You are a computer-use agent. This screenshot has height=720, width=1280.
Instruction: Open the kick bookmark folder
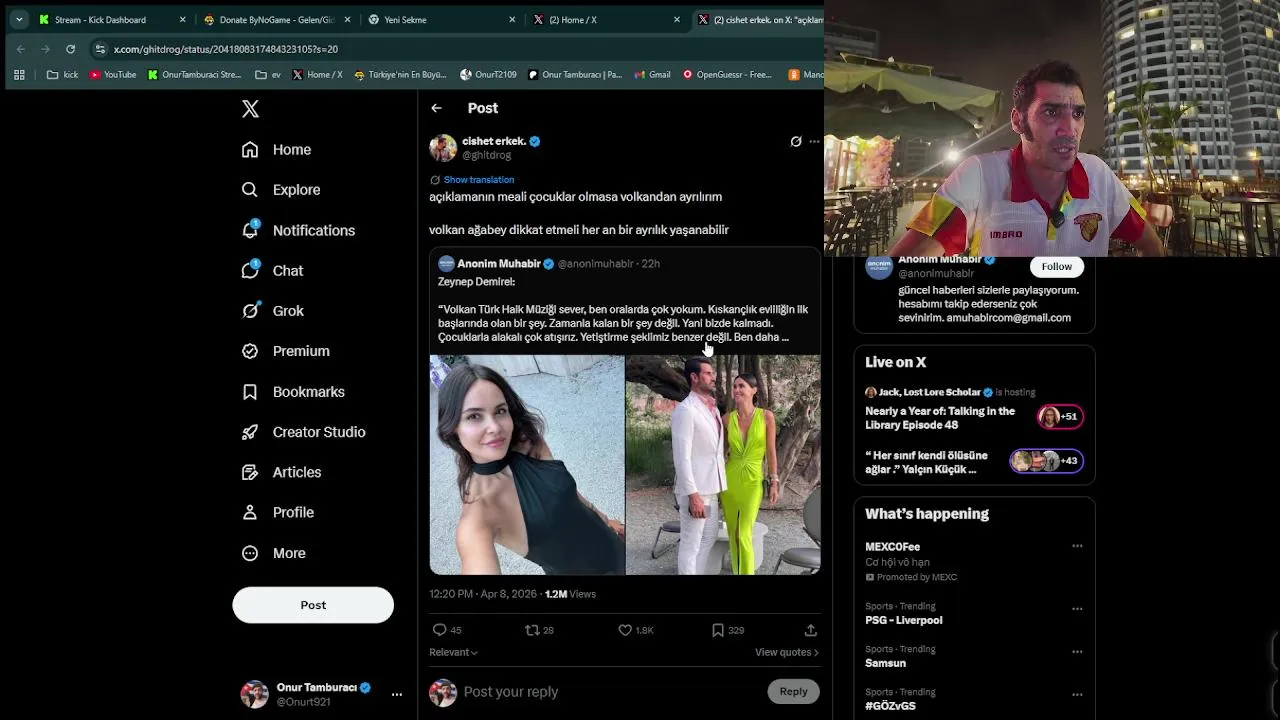(x=62, y=74)
